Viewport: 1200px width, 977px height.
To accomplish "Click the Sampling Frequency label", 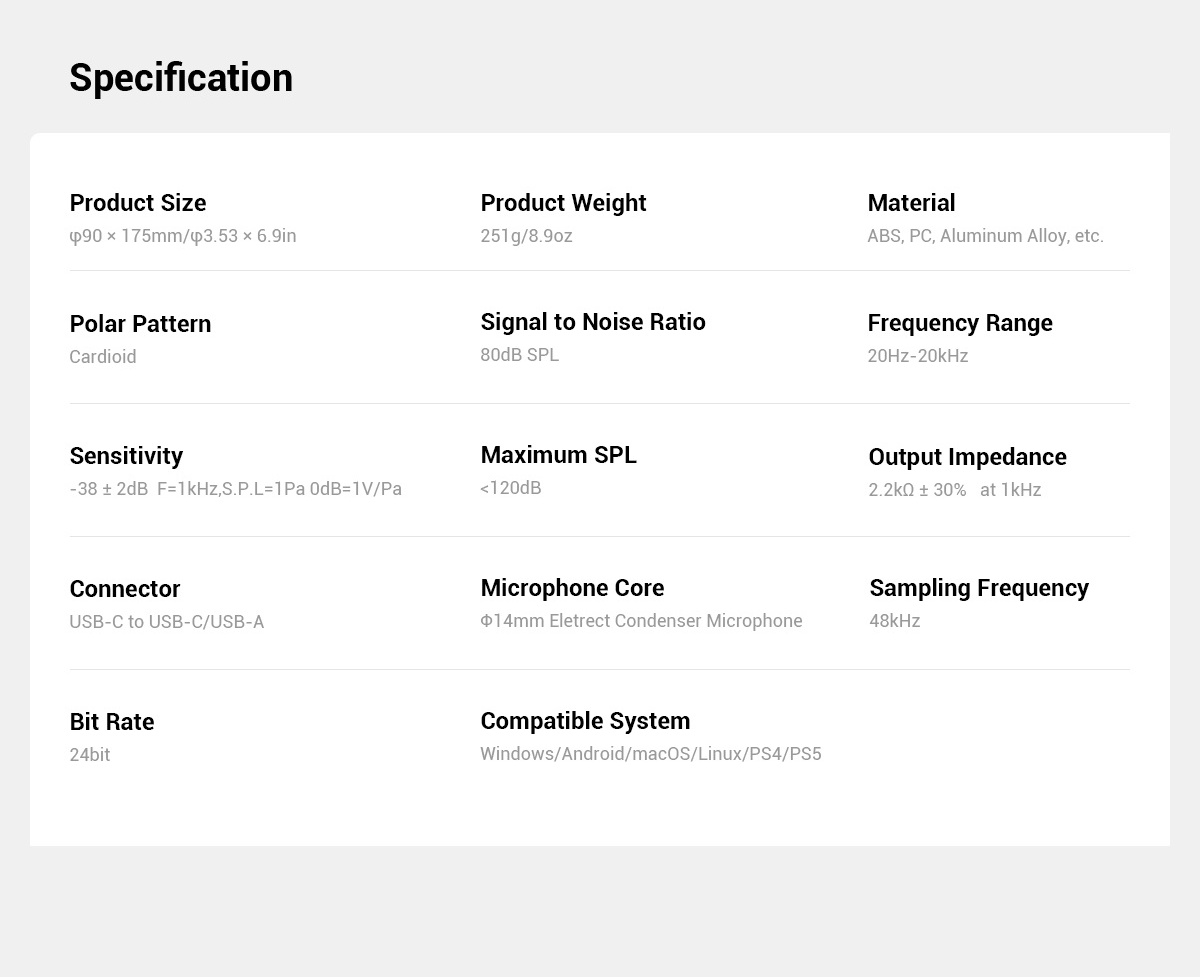I will pyautogui.click(x=979, y=588).
